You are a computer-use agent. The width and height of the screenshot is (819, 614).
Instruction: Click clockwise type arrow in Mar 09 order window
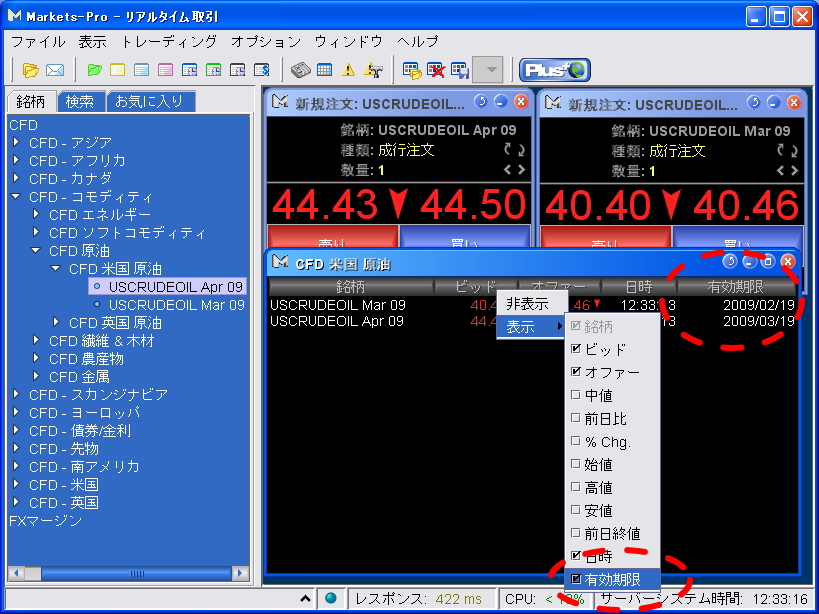794,151
